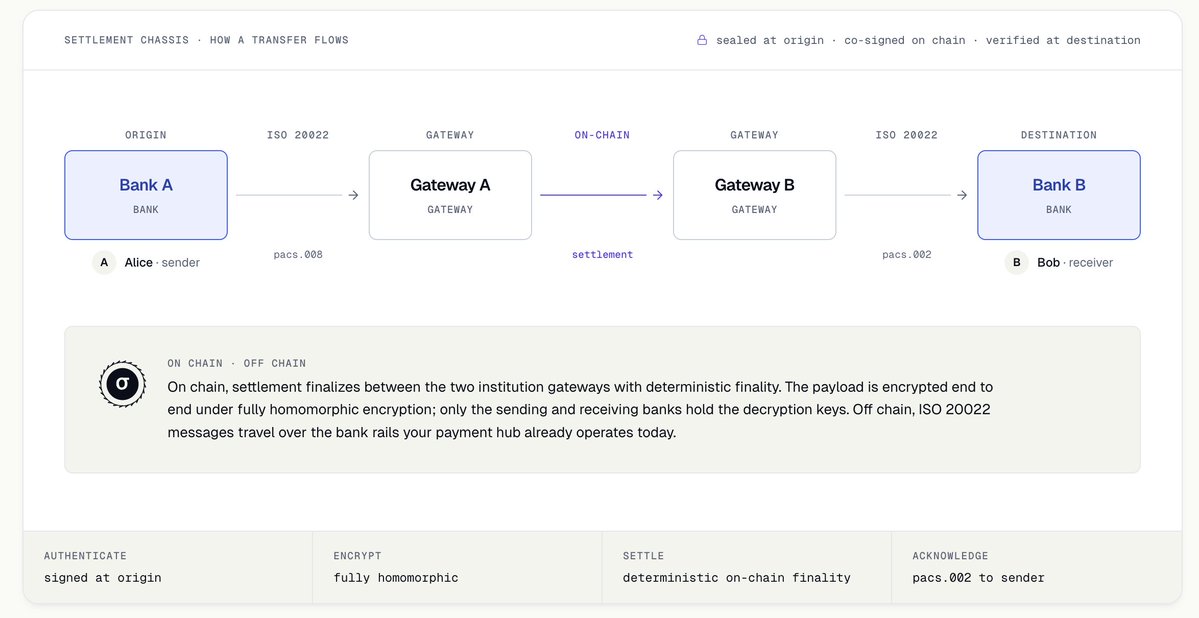Click the pacs.008 message label
The image size is (1199, 618).
click(298, 255)
